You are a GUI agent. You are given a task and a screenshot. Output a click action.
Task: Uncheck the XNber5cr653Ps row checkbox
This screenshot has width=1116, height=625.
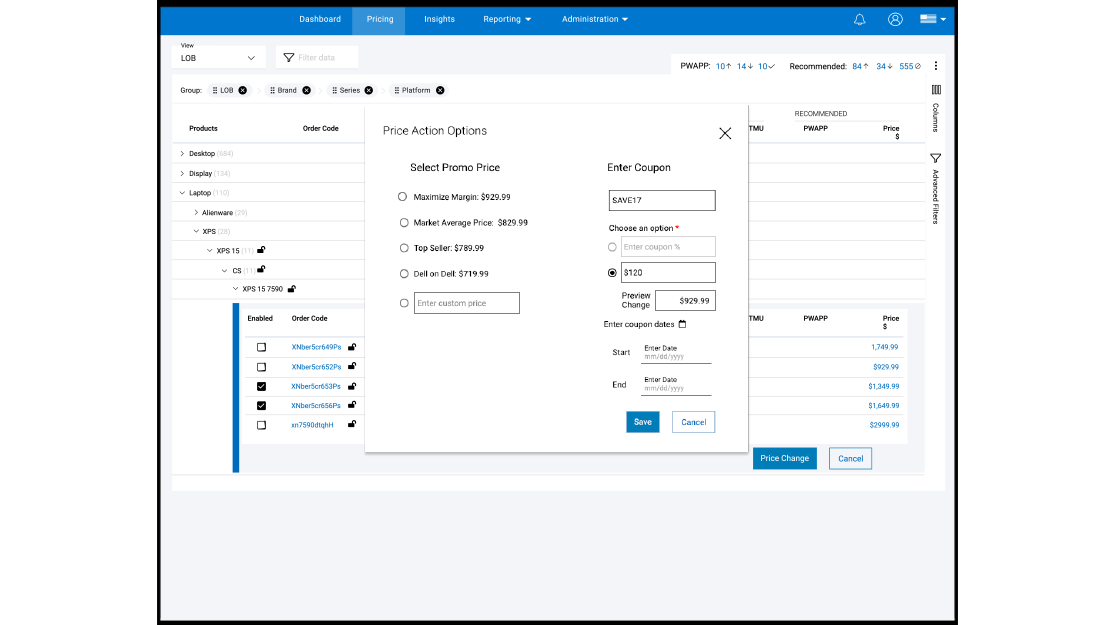tap(261, 387)
